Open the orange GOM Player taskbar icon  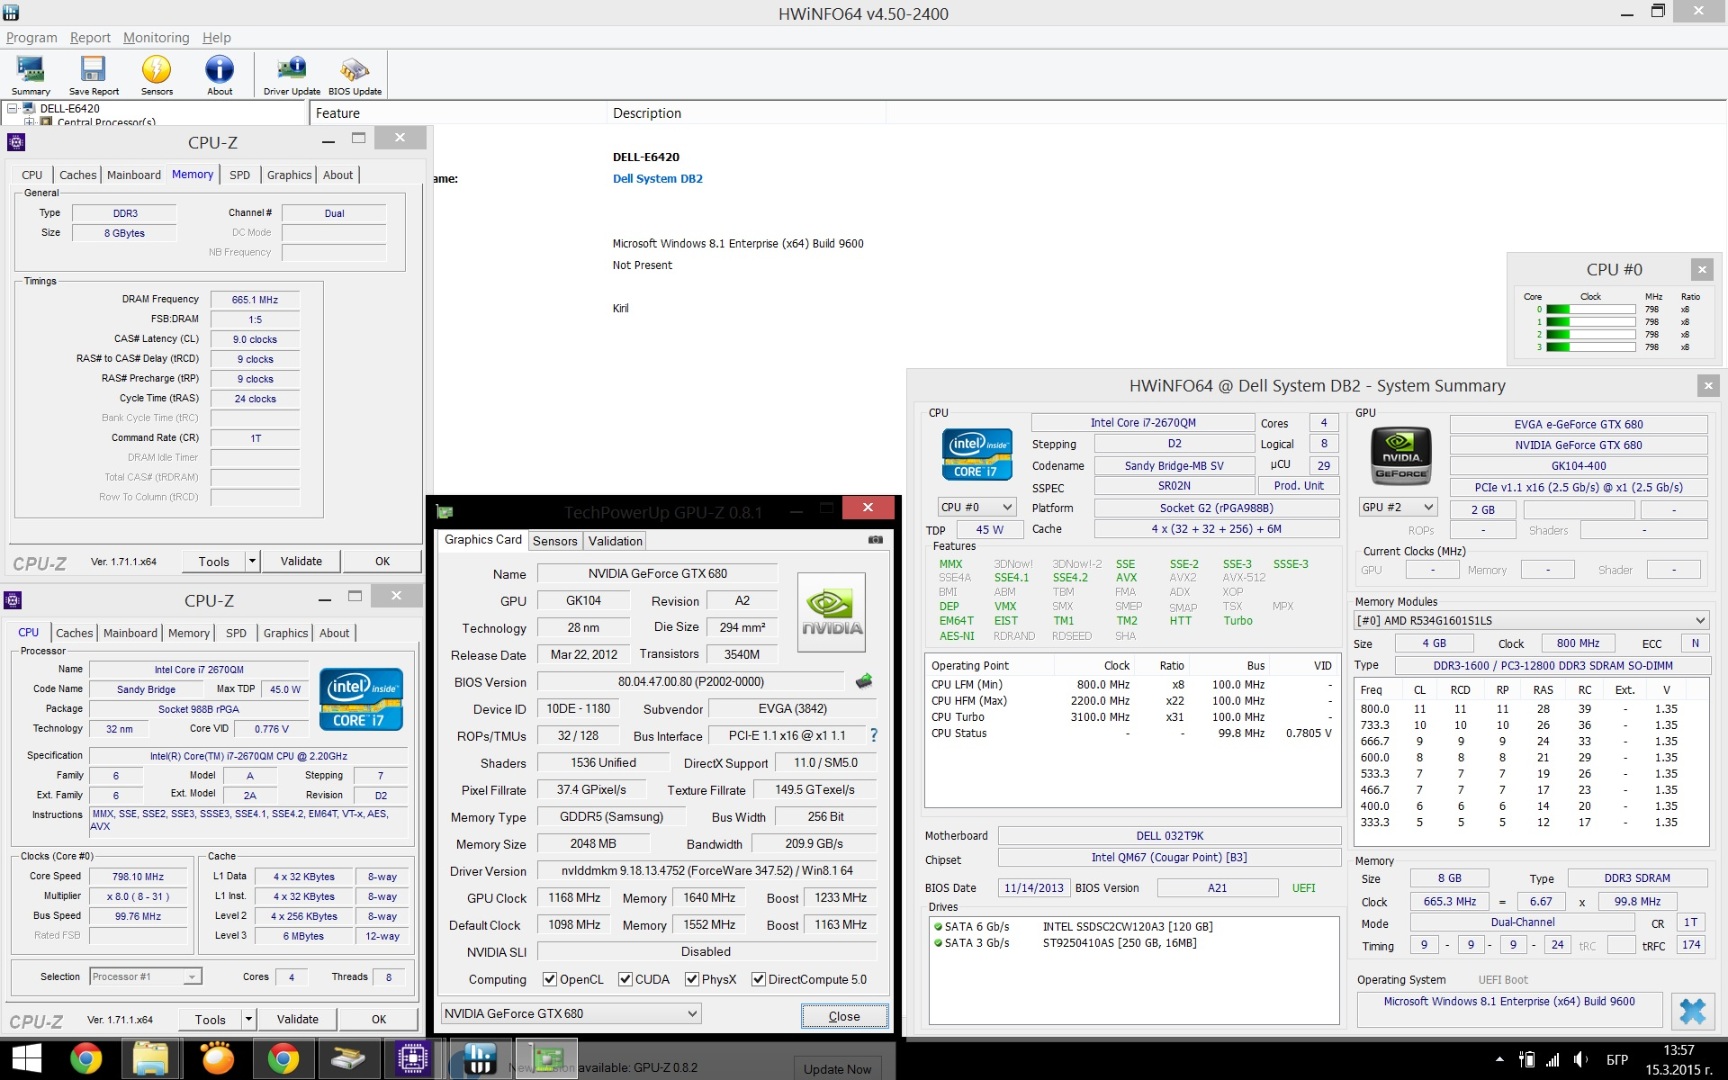point(217,1058)
